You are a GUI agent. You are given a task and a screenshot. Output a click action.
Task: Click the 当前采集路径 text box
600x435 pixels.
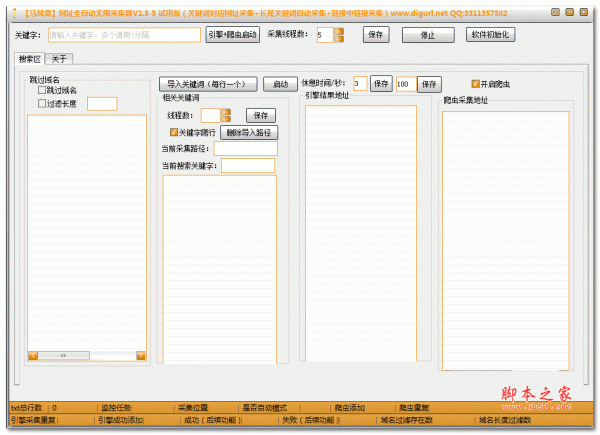pos(245,149)
